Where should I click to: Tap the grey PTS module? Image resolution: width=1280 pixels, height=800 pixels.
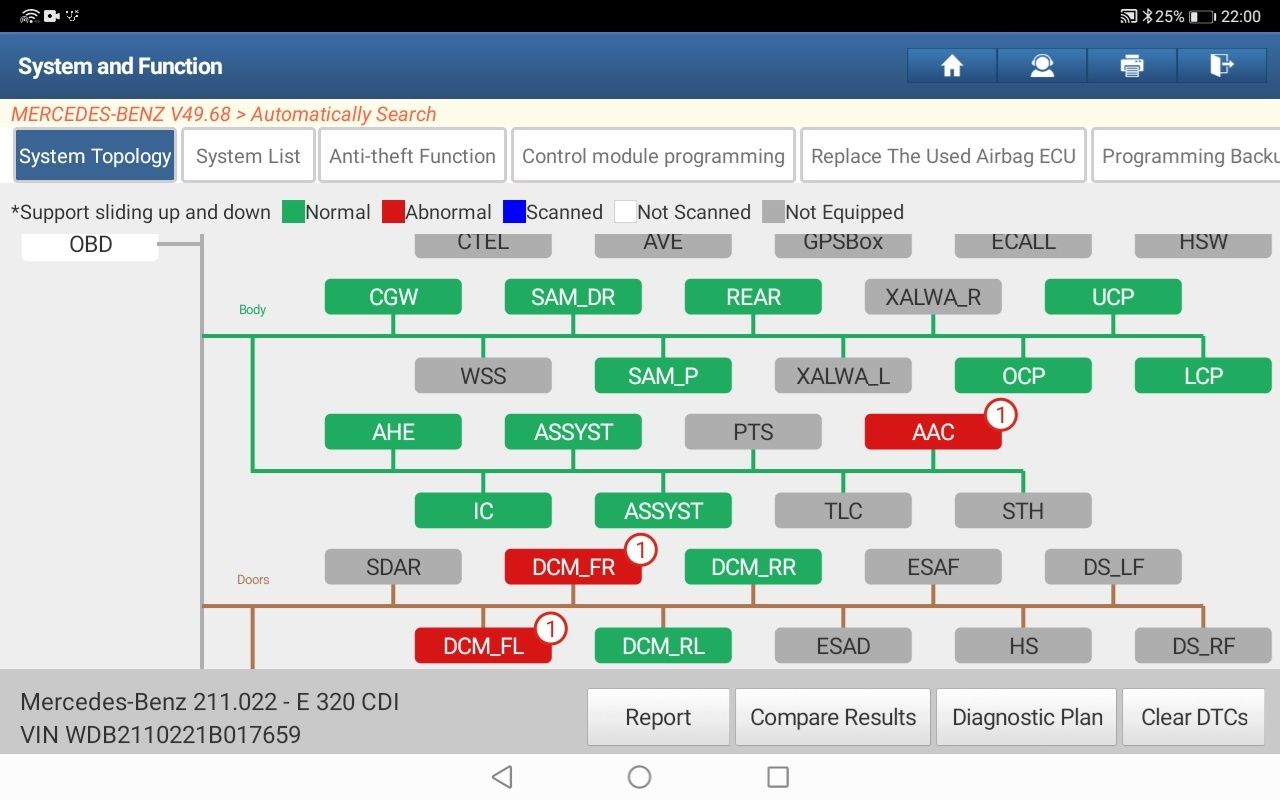pos(753,432)
